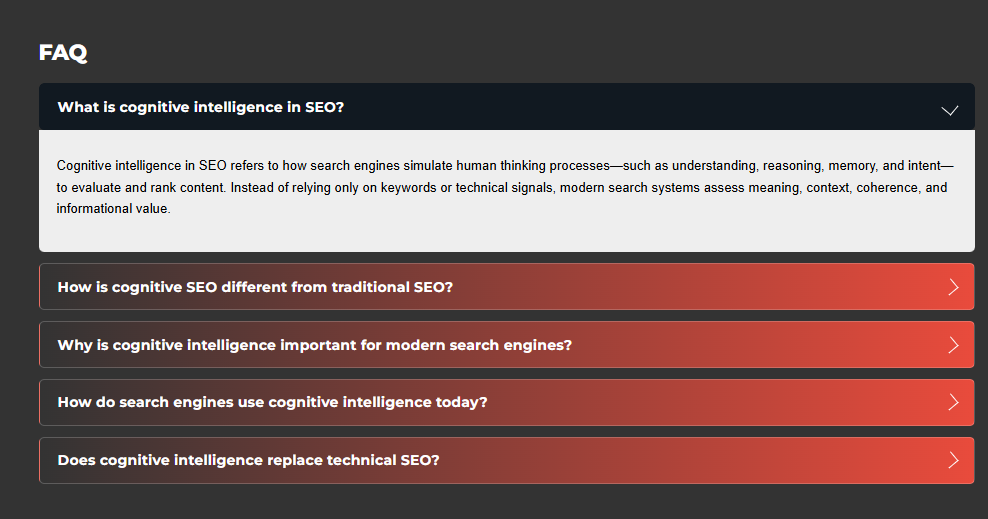Select "Does cognitive intelligence replace technical SEO?" question
The image size is (988, 519).
point(248,460)
